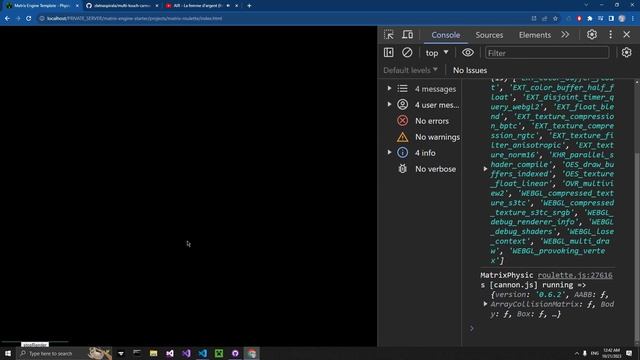This screenshot has height=360, width=640.
Task: Open Visual Studio Code from taskbar
Action: [x=202, y=353]
